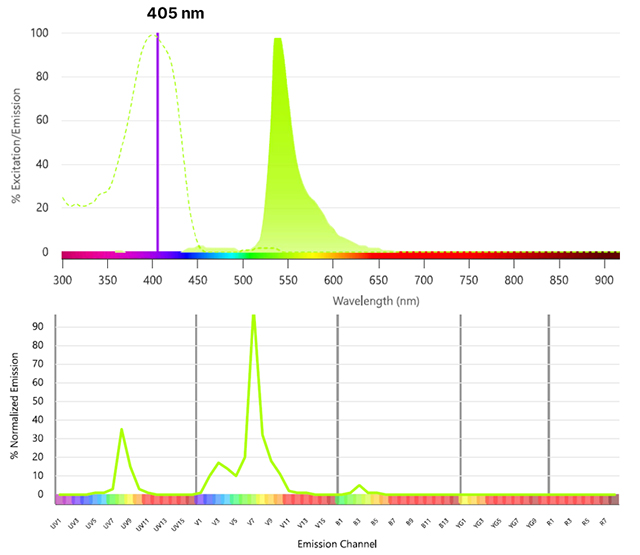Image resolution: width=640 pixels, height=555 pixels.
Task: Click the 350 wavelength tick label
Action: pos(107,280)
